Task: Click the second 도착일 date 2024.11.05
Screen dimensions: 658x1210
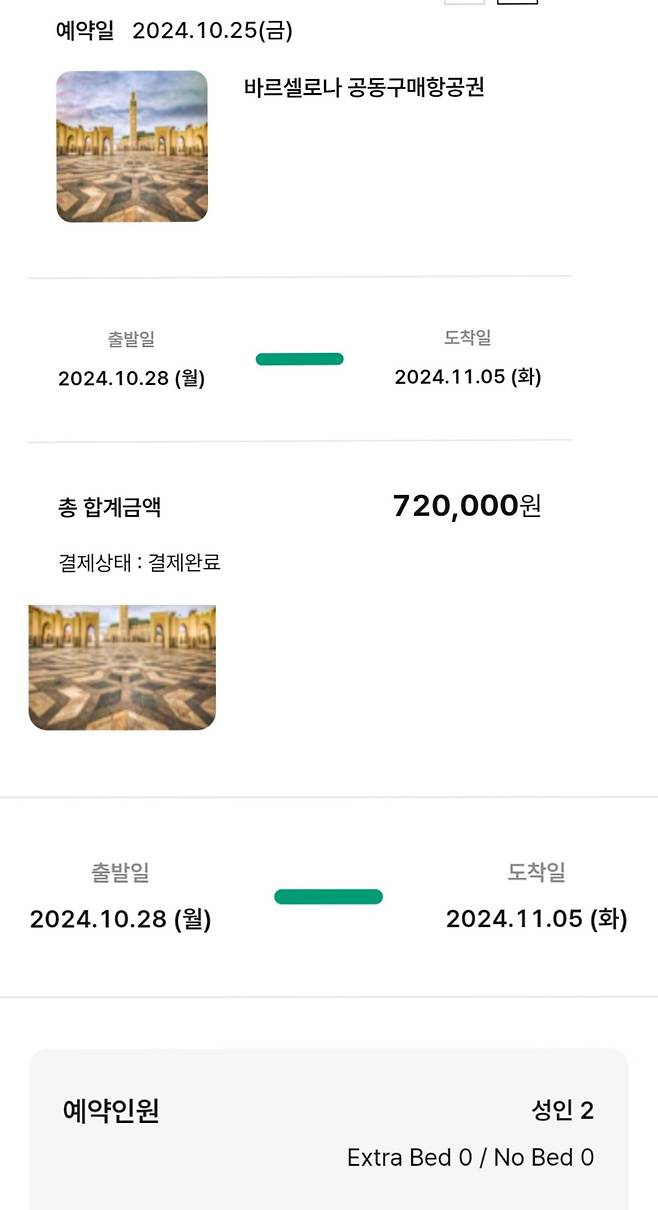Action: click(535, 918)
